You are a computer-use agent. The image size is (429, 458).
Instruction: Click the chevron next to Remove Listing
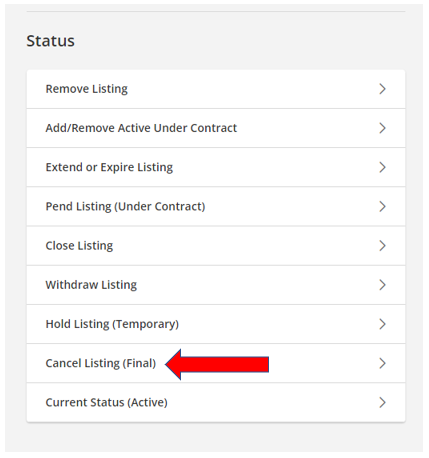382,89
